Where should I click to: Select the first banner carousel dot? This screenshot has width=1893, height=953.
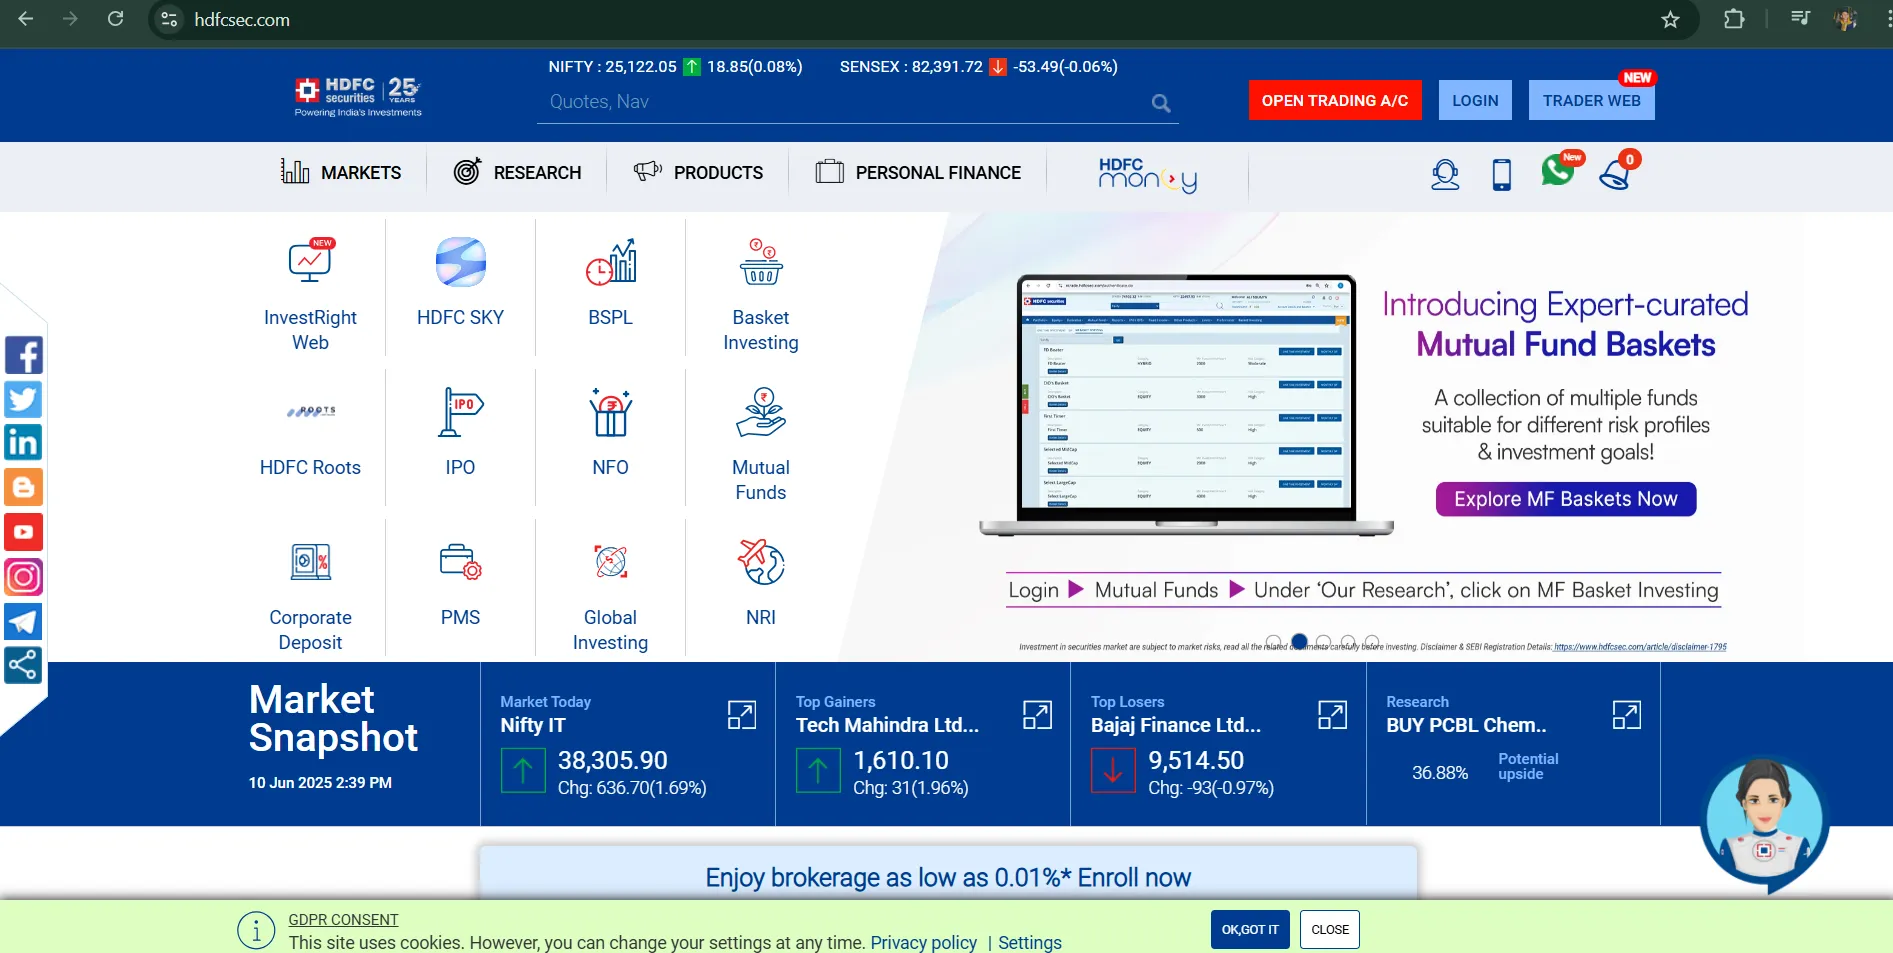[x=1274, y=642]
